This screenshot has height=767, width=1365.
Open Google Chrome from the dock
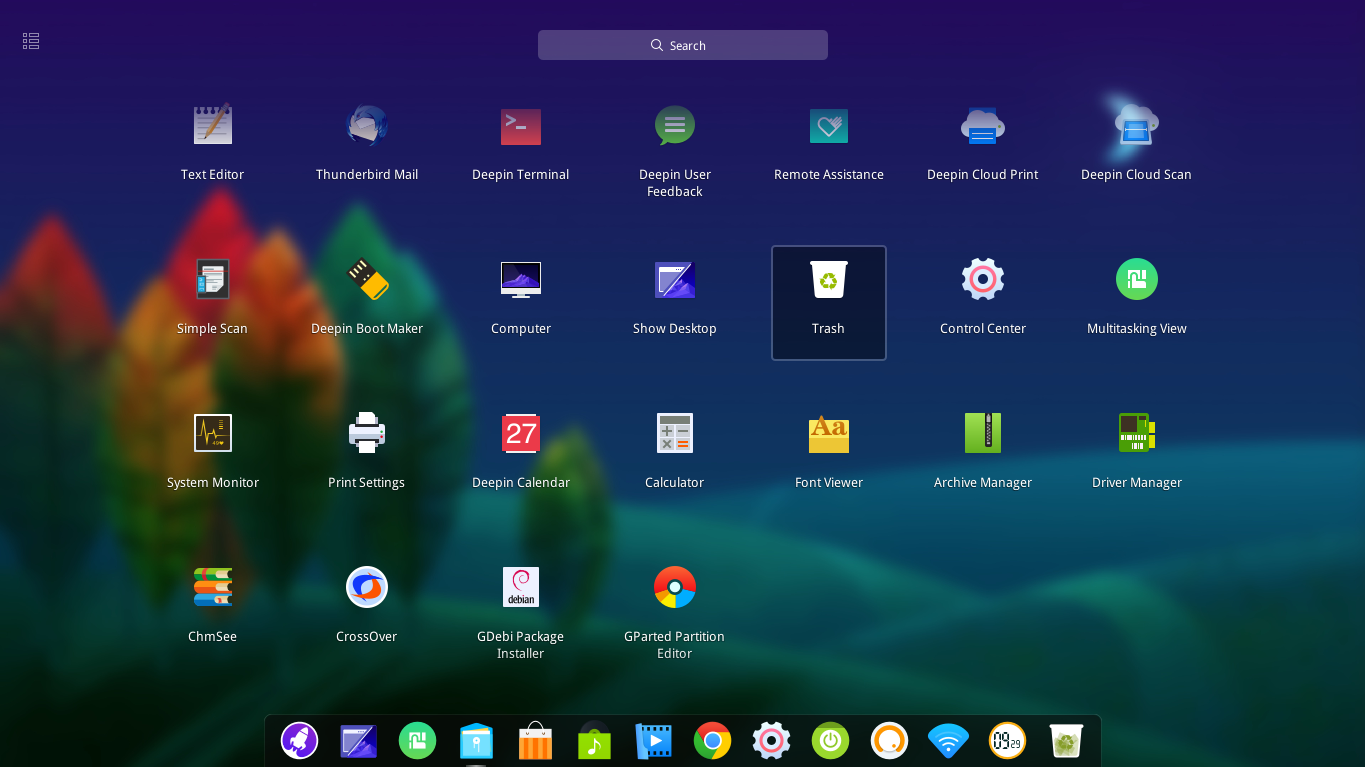coord(712,741)
